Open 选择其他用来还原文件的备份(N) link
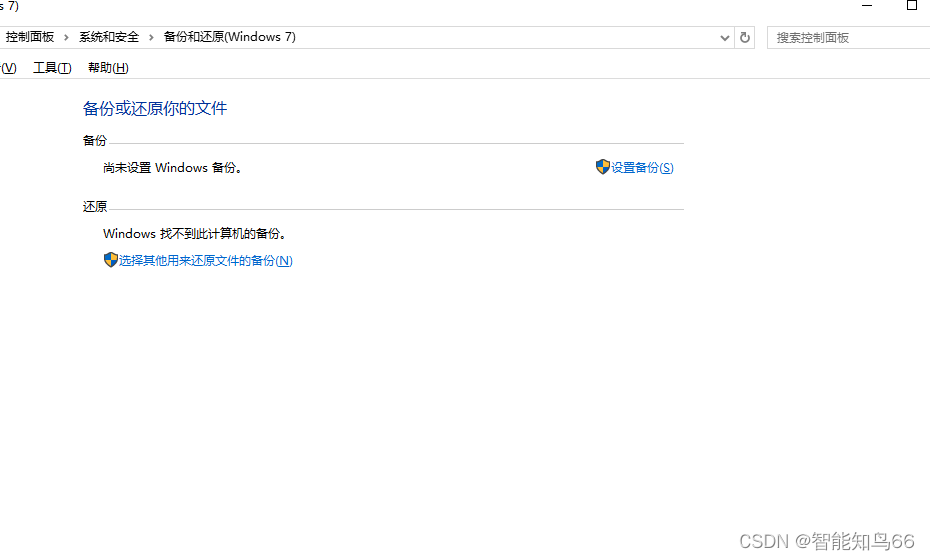The height and width of the screenshot is (560, 930). point(205,260)
